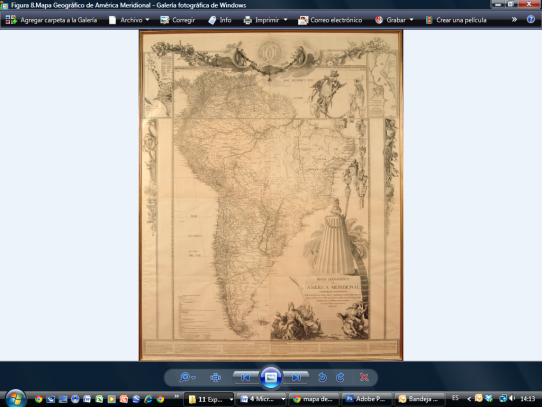Screen dimensions: 542x407
Task: Open the Archivo menu
Action: (x=129, y=20)
